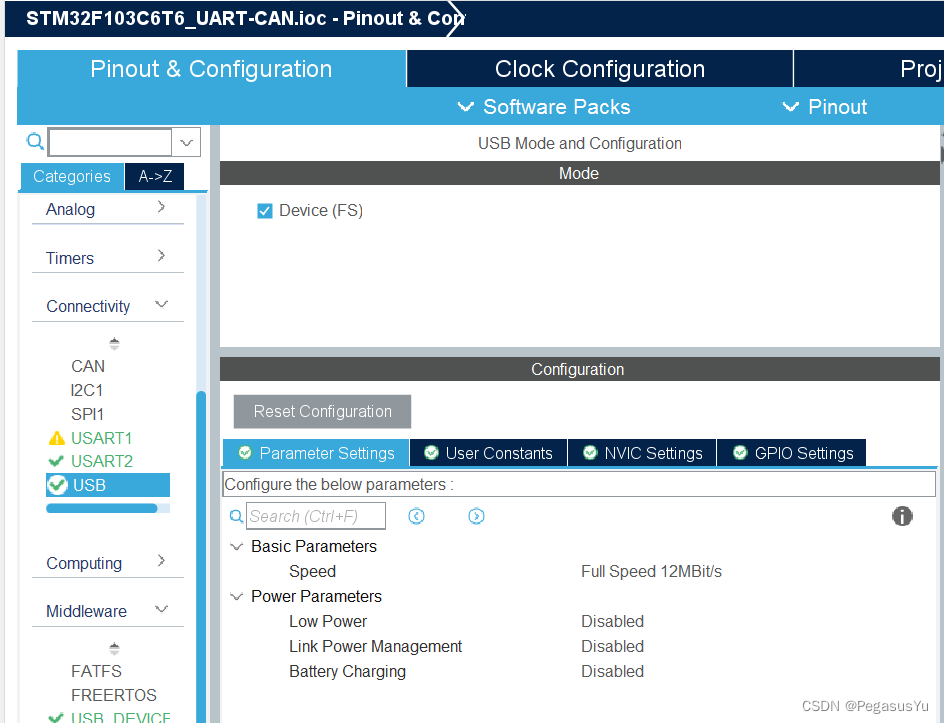Switch to Pinout & Configuration tab
This screenshot has width=944, height=723.
click(x=211, y=69)
